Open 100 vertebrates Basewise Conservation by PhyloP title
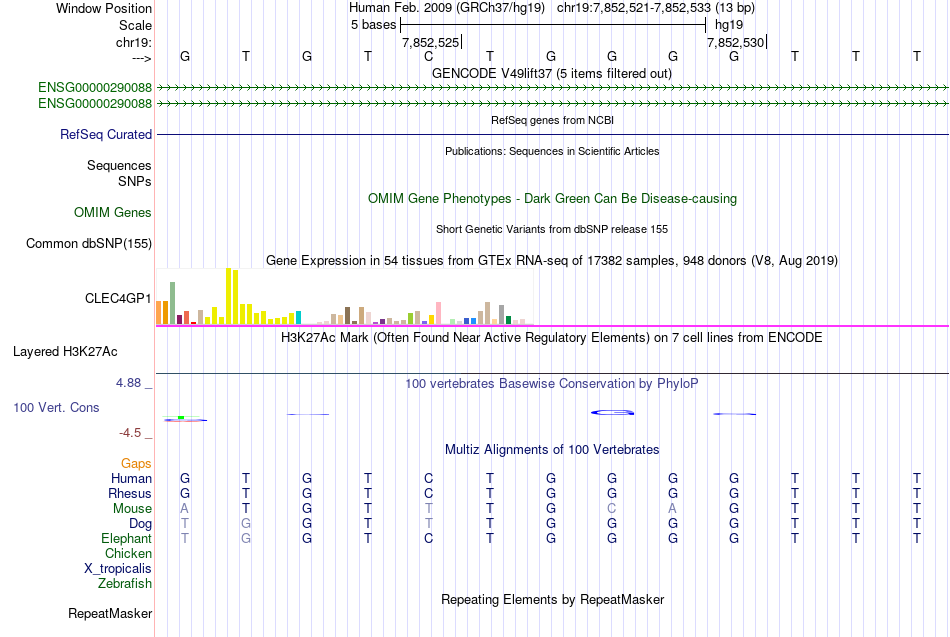Viewport: 950px width, 637px height. point(552,384)
